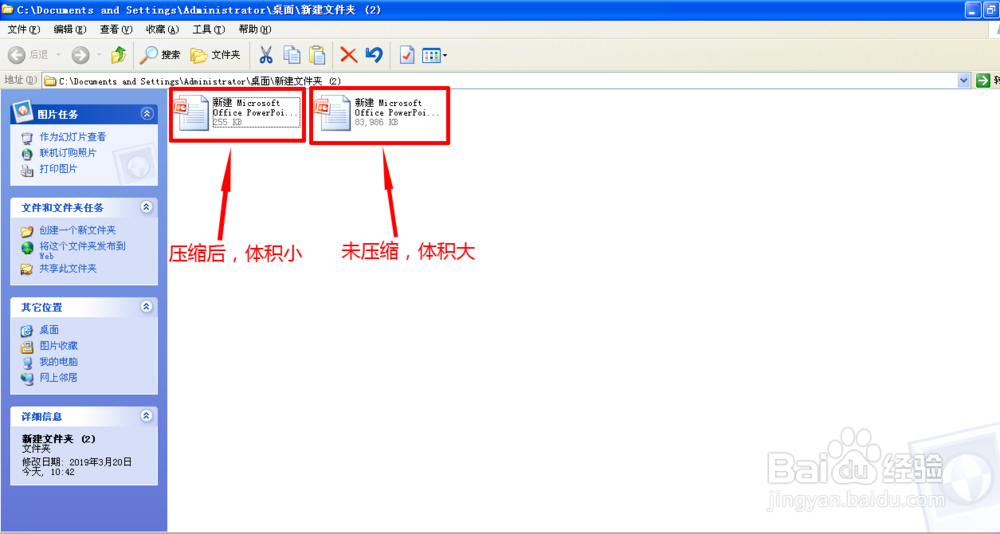
Task: Open the 帮助(H) menu
Action: click(x=254, y=29)
